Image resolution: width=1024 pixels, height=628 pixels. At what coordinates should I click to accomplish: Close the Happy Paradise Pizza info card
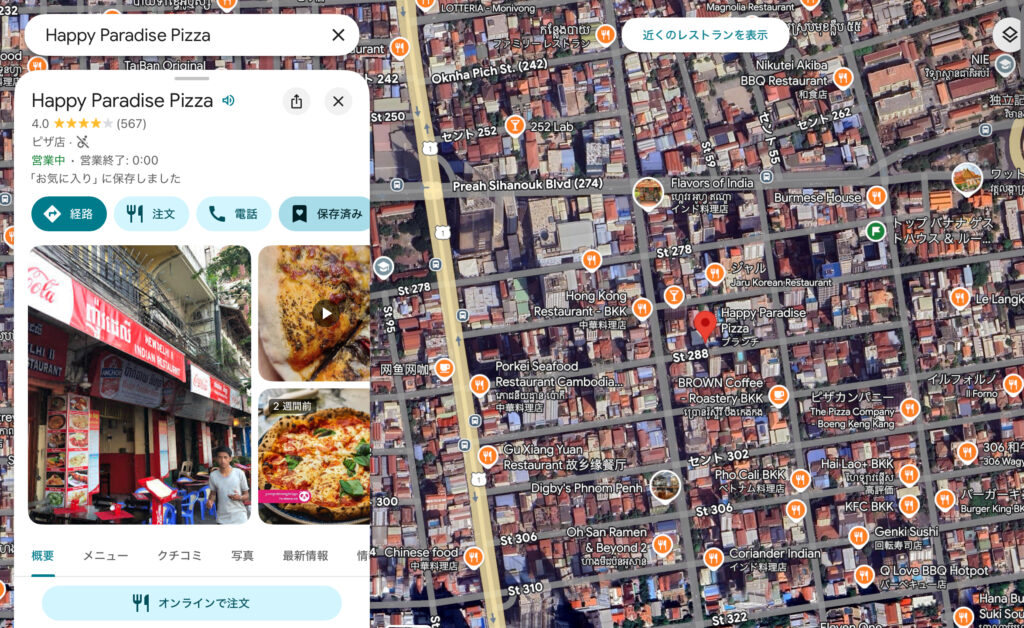(338, 101)
